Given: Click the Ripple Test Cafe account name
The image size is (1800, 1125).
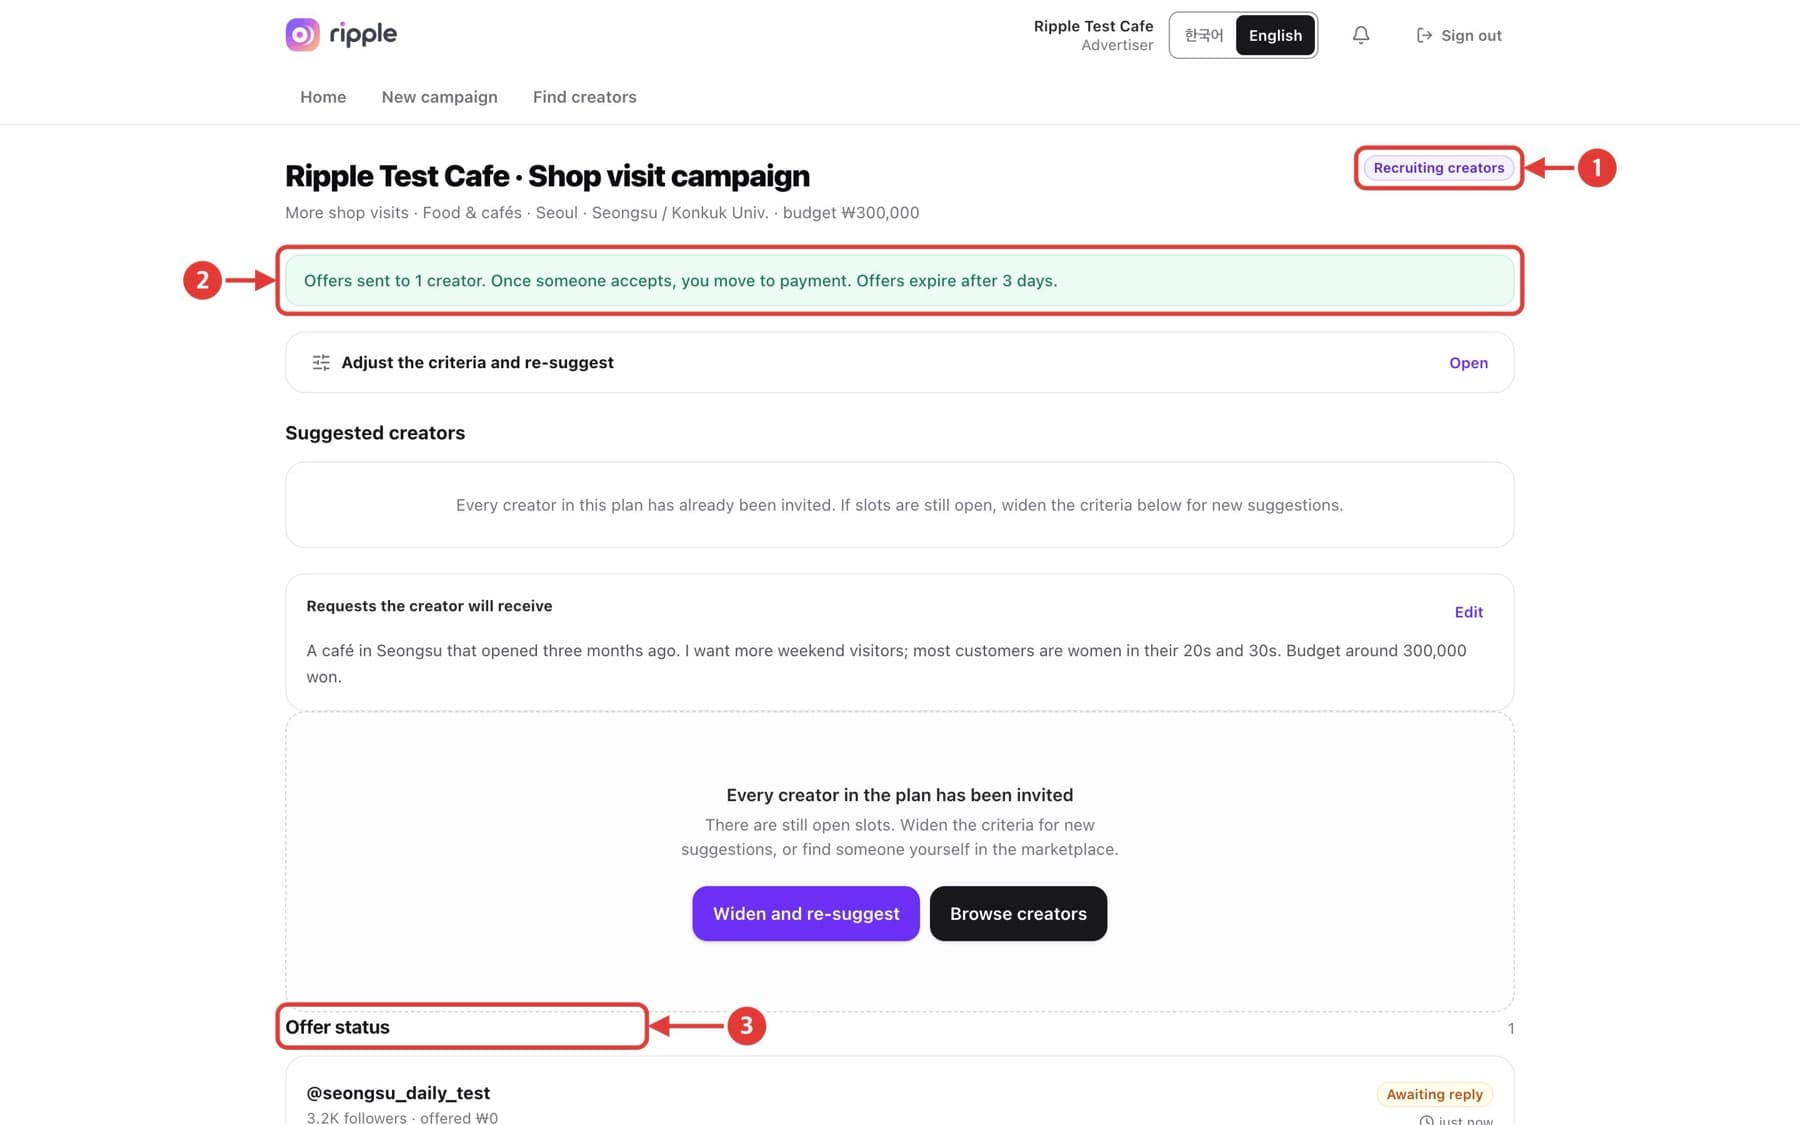Looking at the screenshot, I should click(1093, 26).
